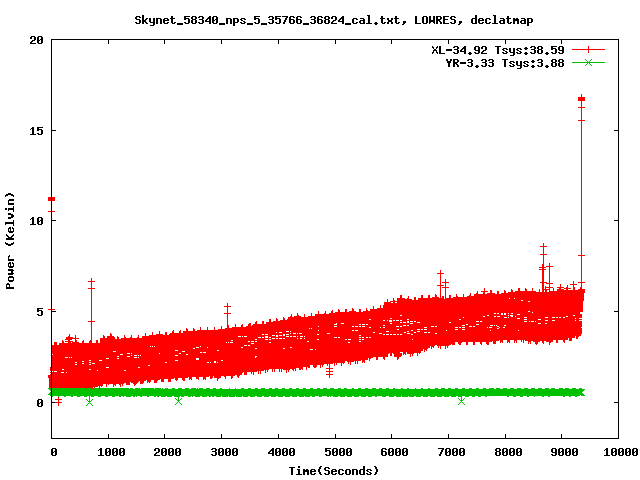
Task: Click the Power (Kelvin) axis label
Action: [x=10, y=240]
